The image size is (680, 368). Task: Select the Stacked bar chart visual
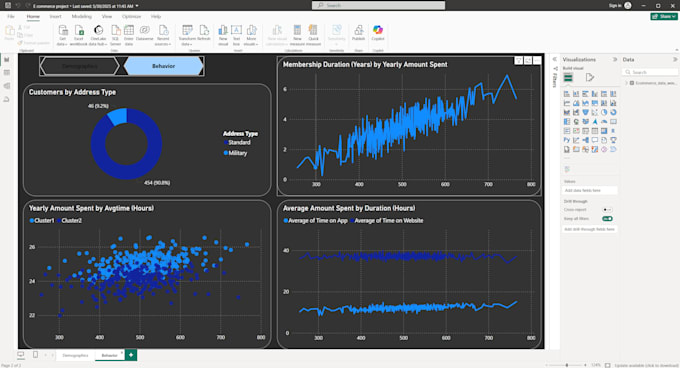point(567,94)
